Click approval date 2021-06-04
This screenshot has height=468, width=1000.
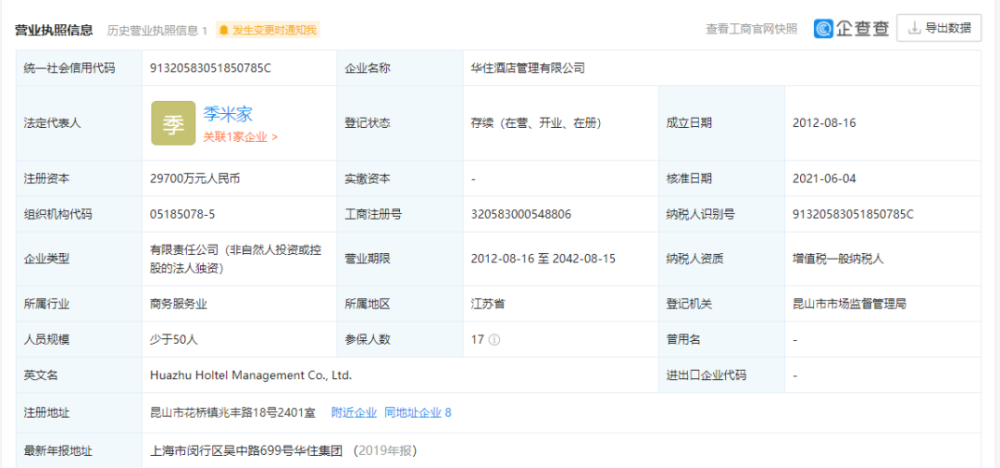tap(824, 179)
